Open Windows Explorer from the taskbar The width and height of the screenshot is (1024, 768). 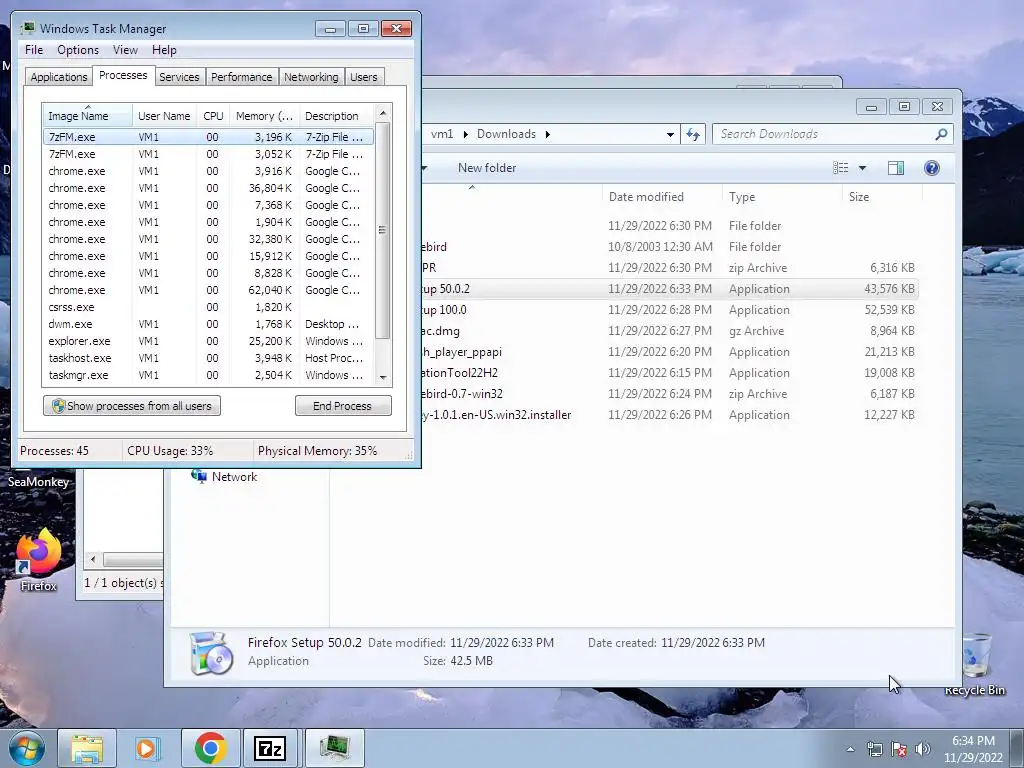pos(87,748)
